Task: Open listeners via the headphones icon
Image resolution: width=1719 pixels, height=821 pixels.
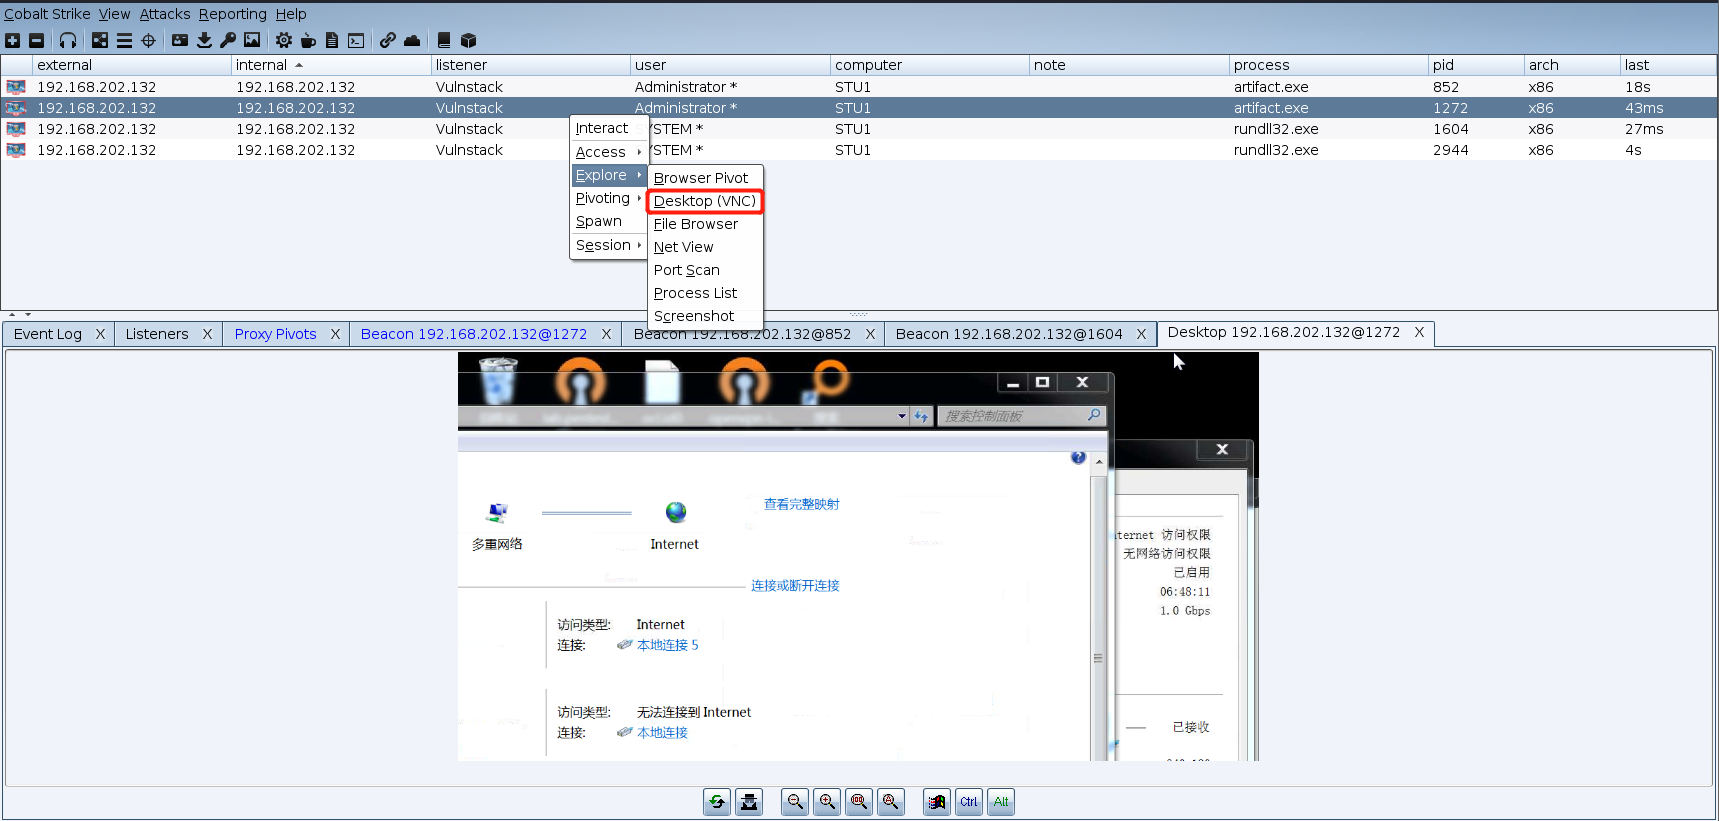Action: tap(68, 40)
